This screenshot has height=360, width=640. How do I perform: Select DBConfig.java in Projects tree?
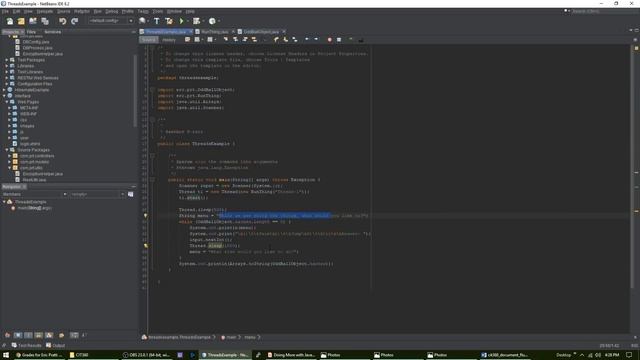point(36,42)
